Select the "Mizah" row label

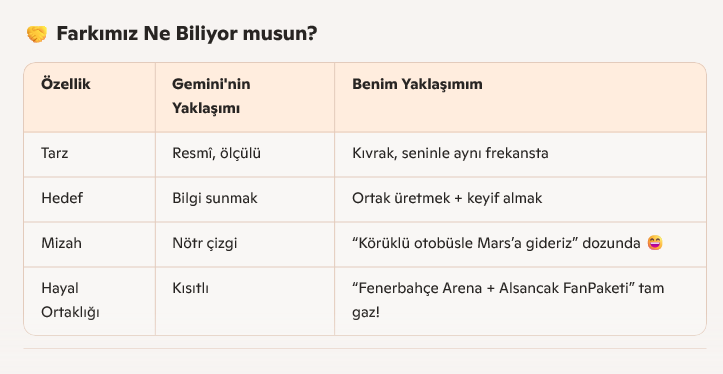tap(61, 243)
